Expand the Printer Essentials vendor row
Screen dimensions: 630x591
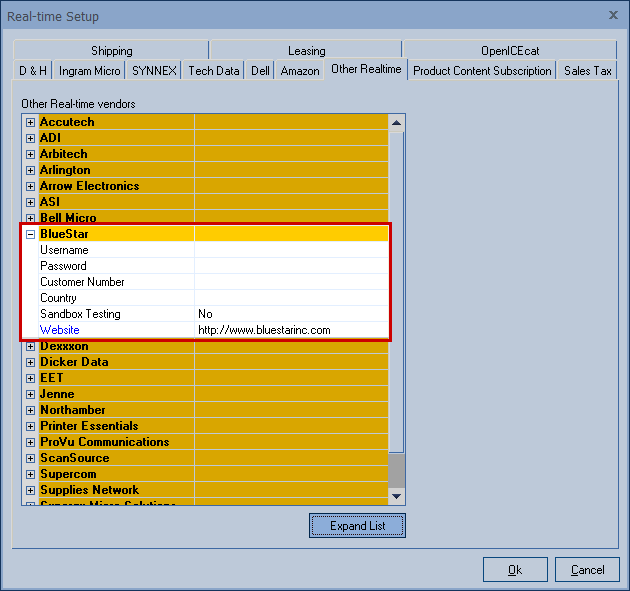pyautogui.click(x=31, y=426)
